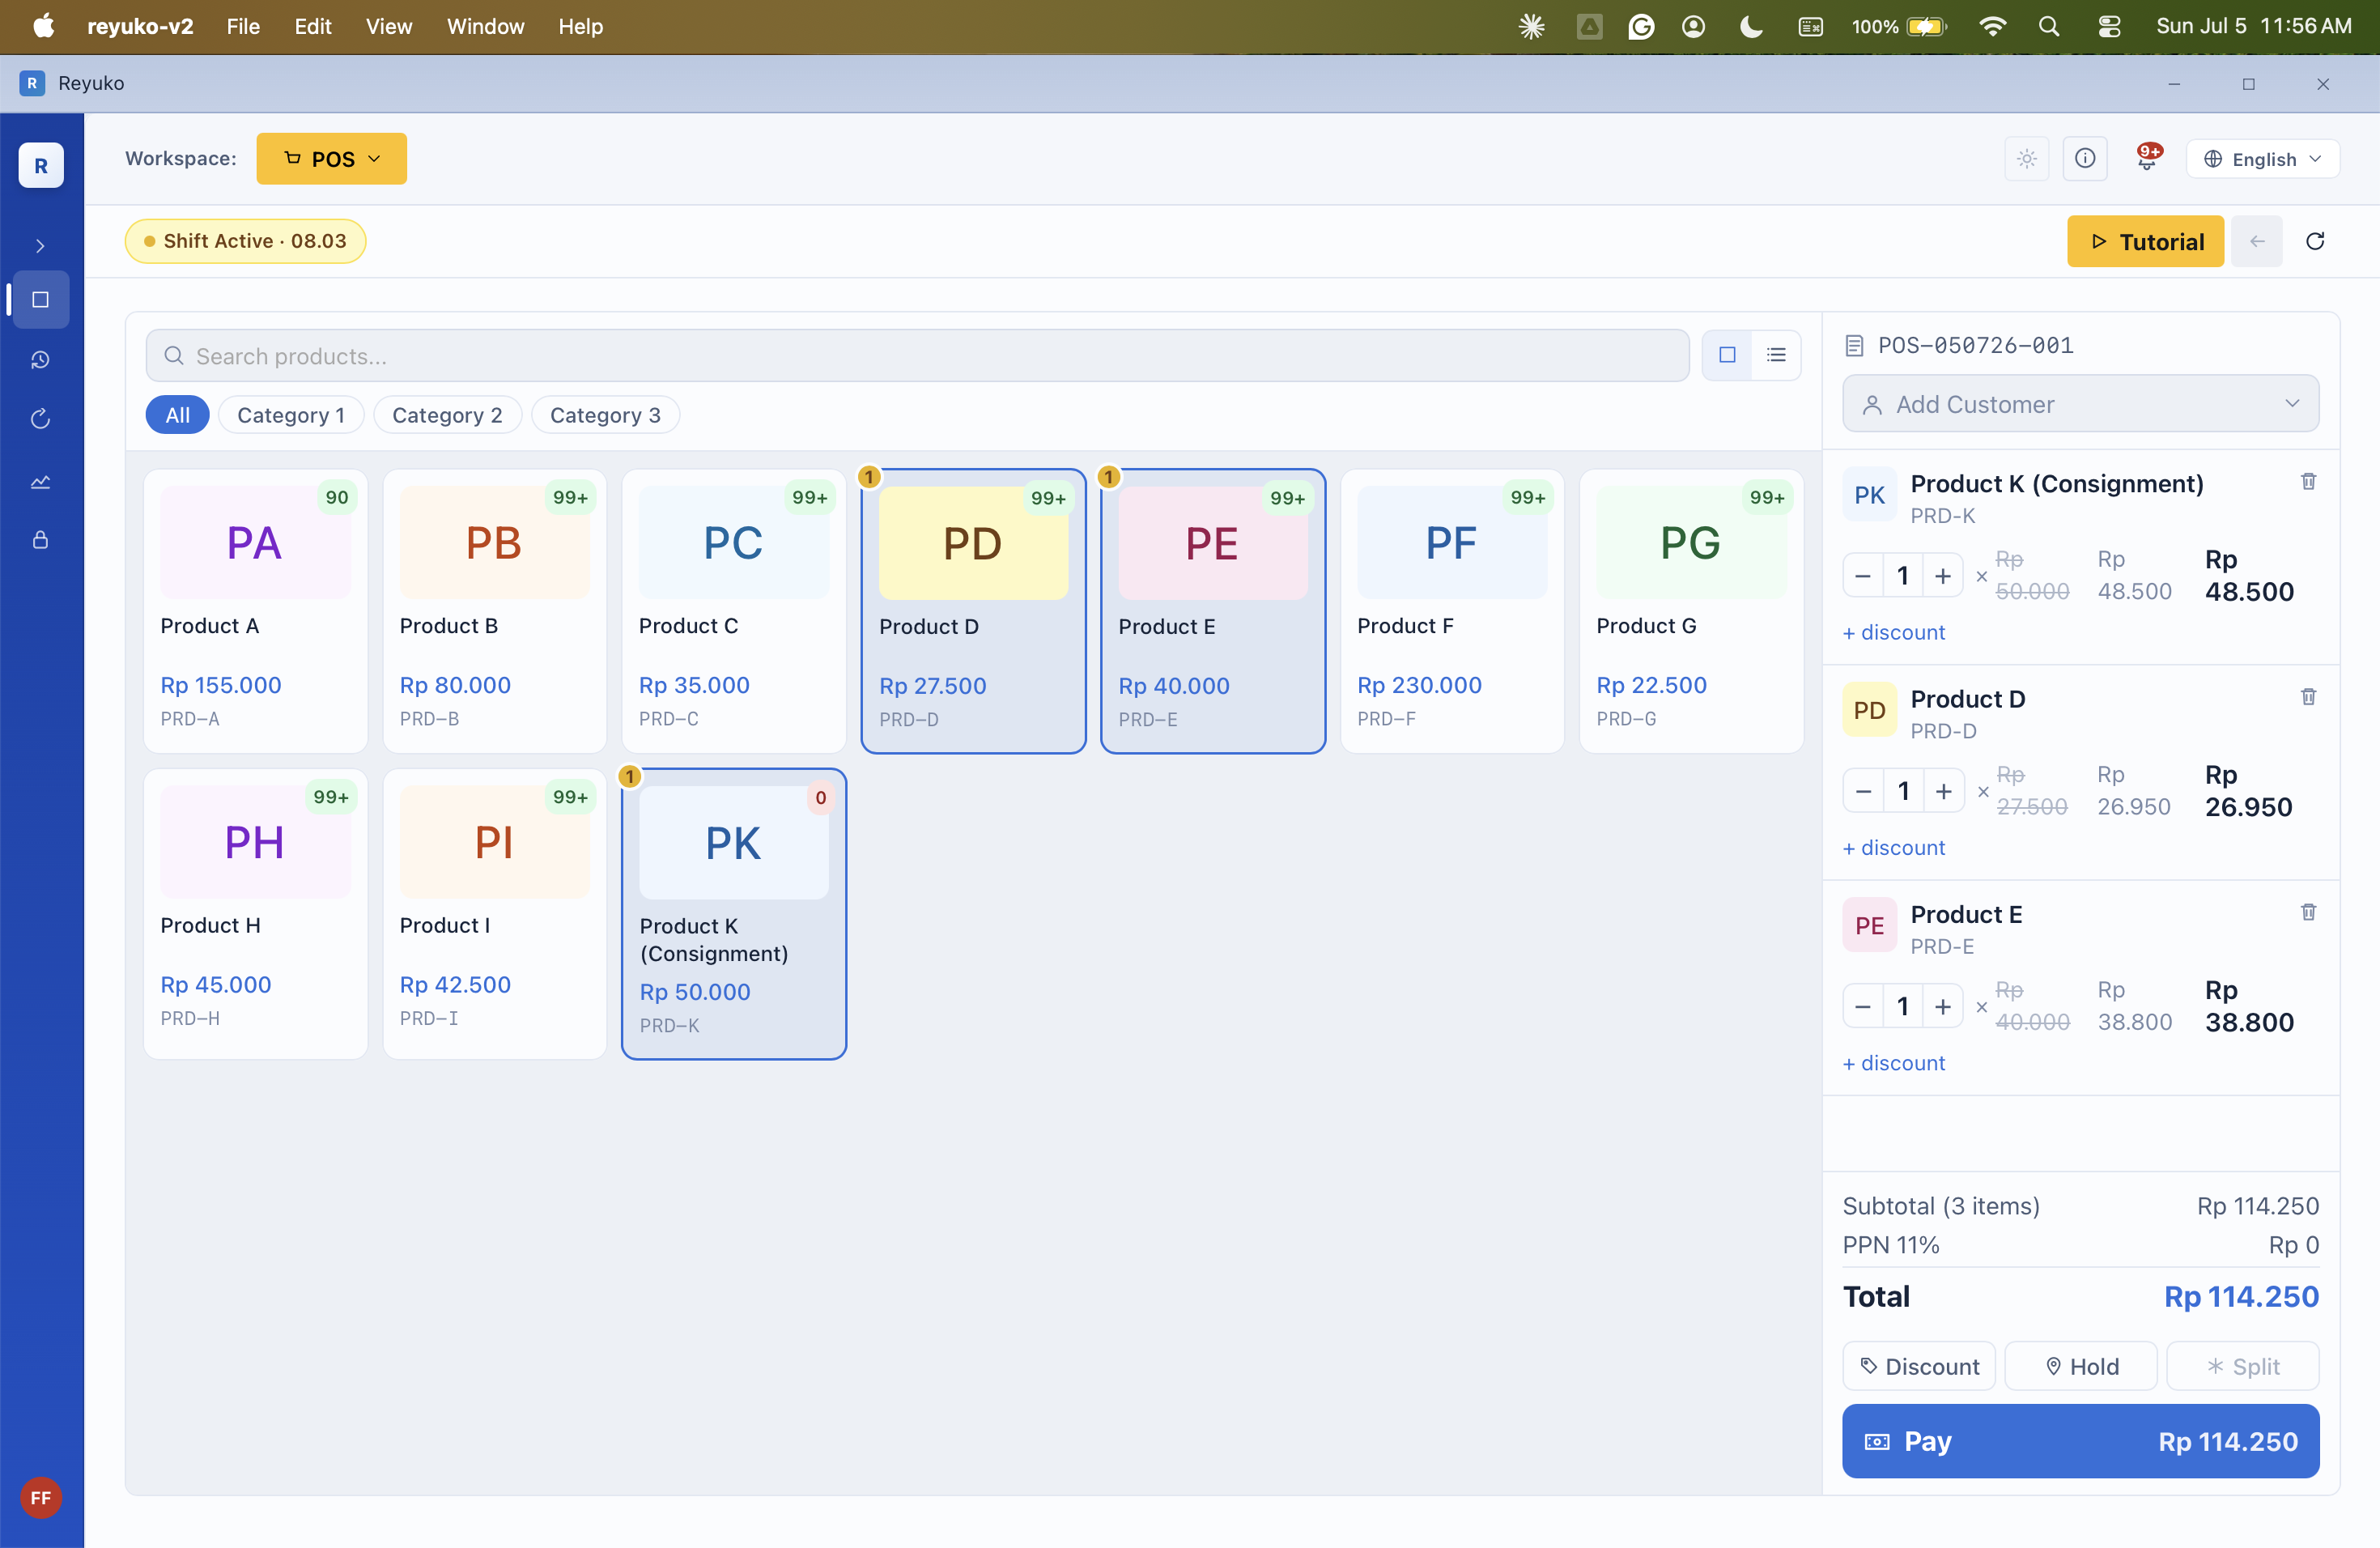Decrease Product E cart quantity

(1863, 1007)
